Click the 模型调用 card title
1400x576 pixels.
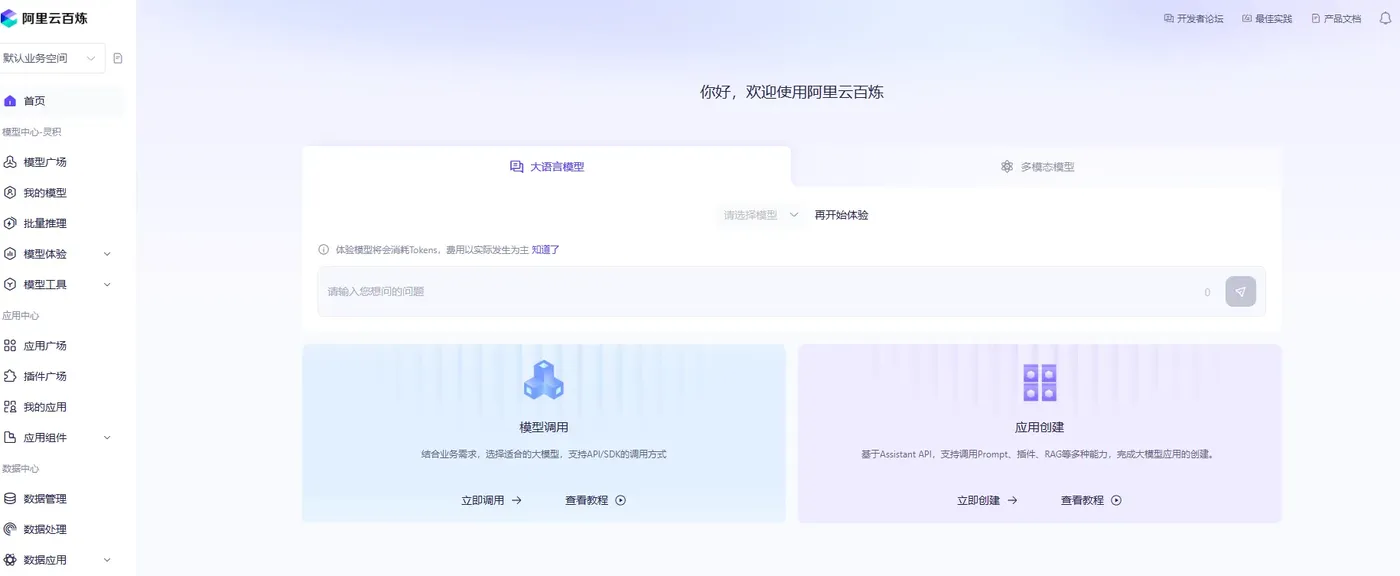click(544, 427)
